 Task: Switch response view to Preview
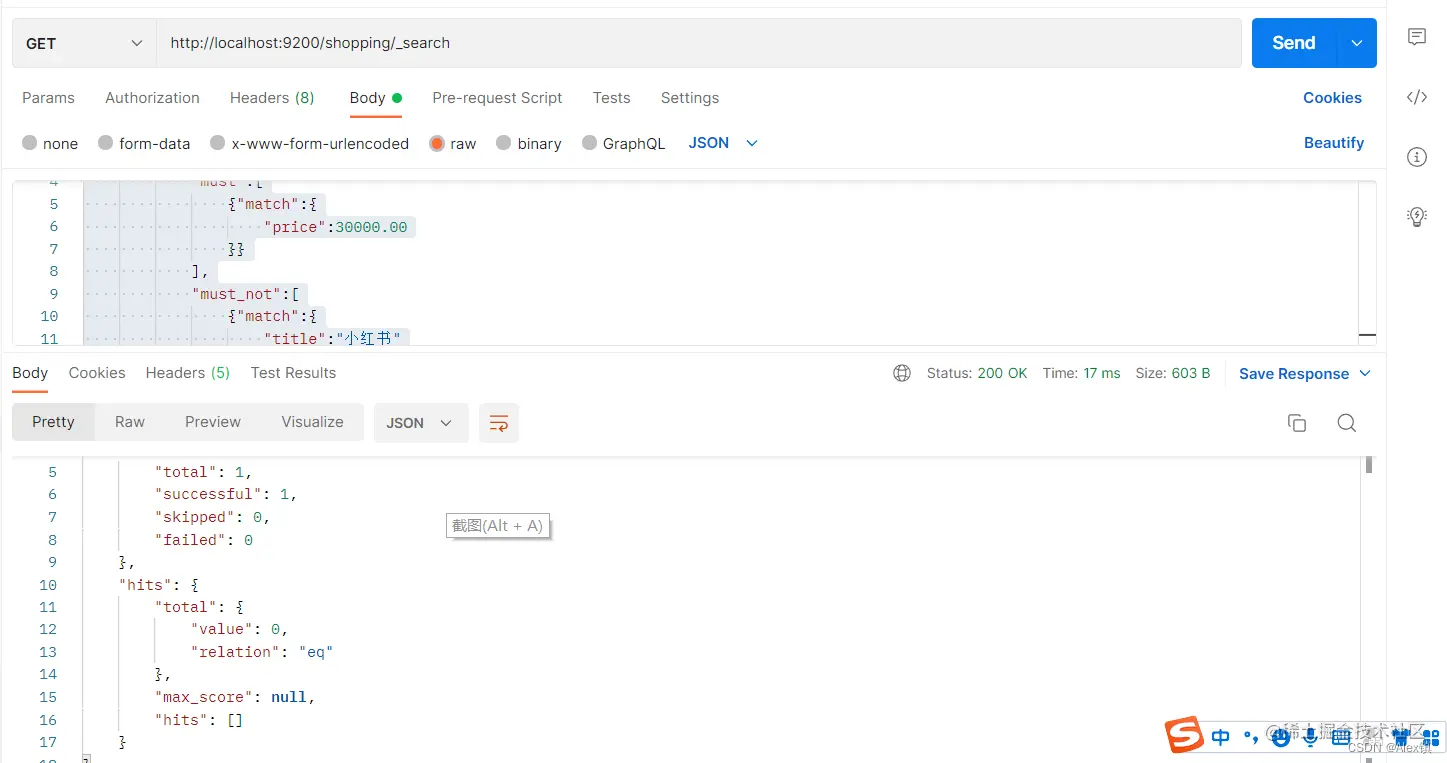(213, 422)
